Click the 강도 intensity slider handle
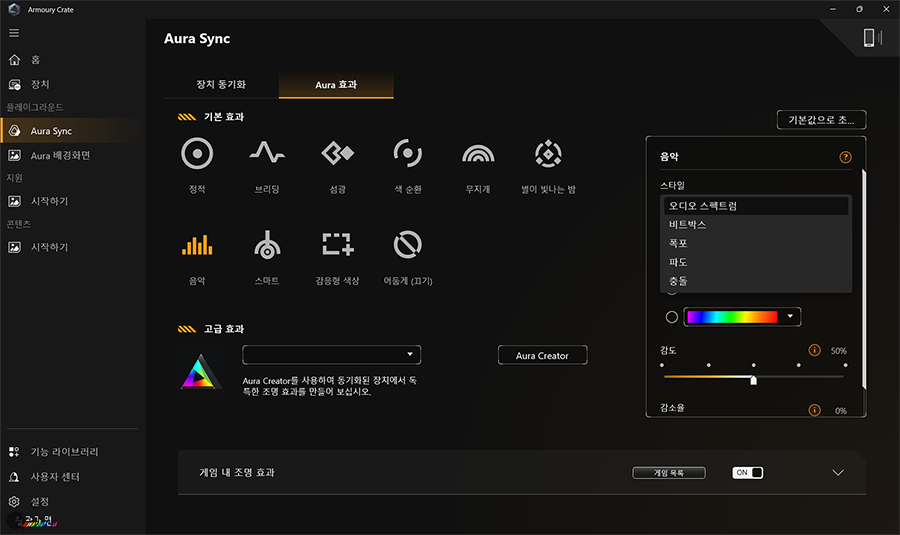This screenshot has height=535, width=900. pos(753,379)
